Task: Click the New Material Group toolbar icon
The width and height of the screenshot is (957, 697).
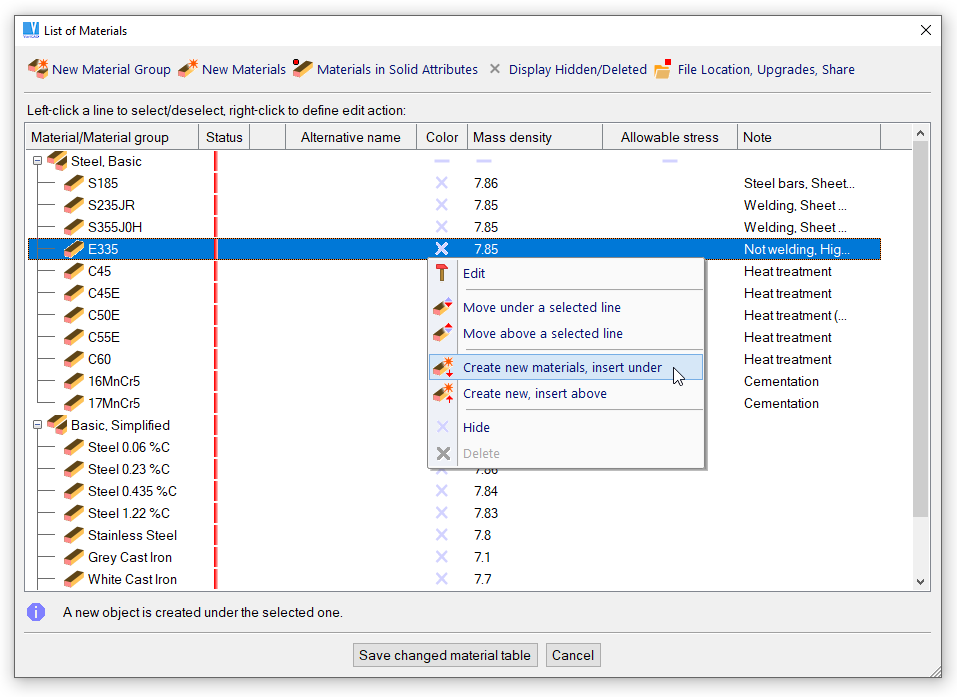Action: click(x=38, y=69)
